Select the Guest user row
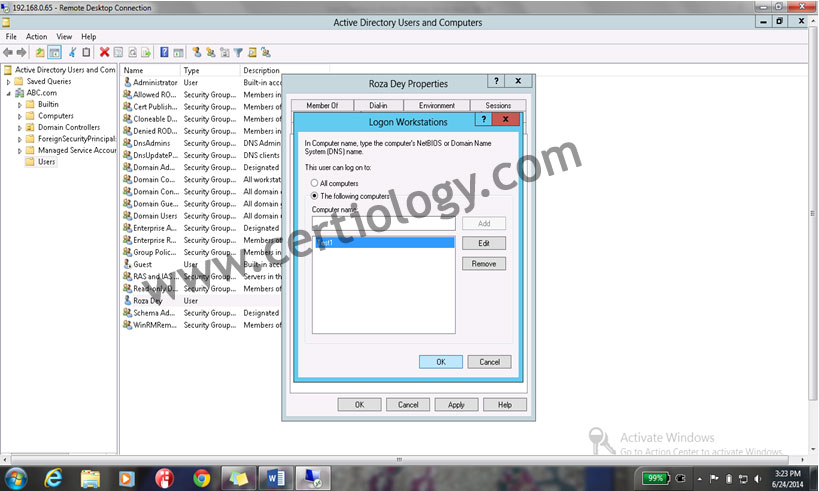The width and height of the screenshot is (819, 491). [x=201, y=264]
